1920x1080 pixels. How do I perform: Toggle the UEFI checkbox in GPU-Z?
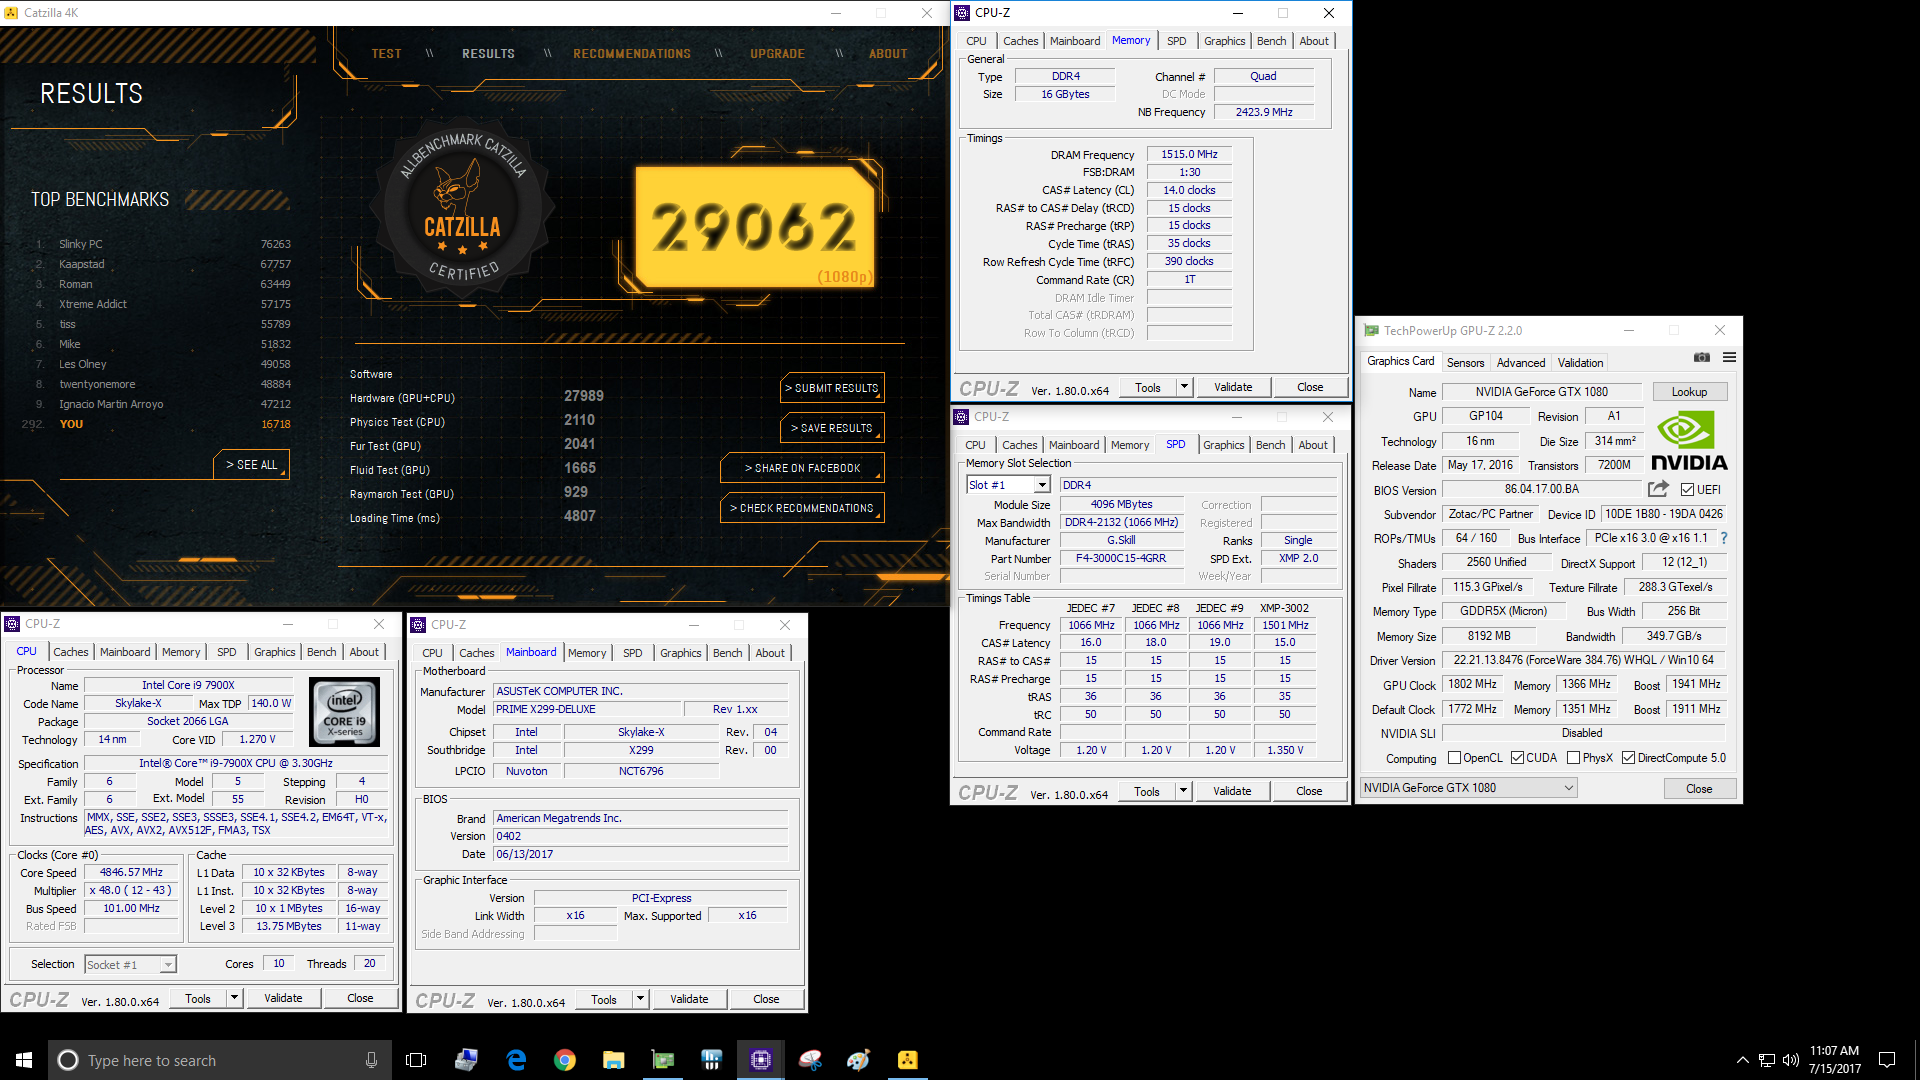(1687, 490)
